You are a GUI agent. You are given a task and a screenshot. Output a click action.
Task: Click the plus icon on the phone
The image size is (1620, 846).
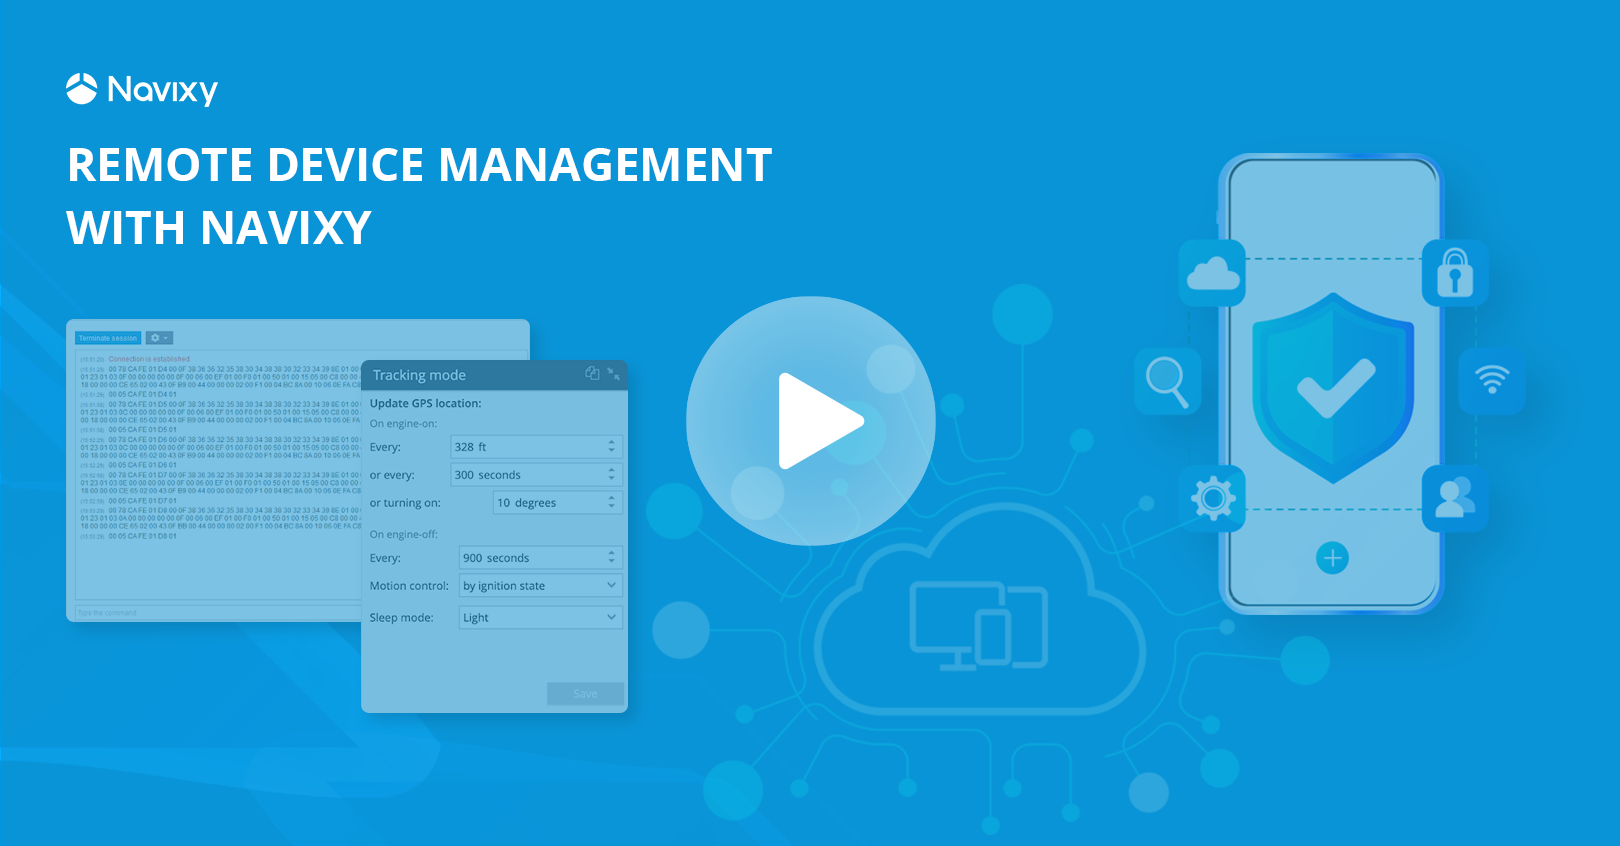1332,558
